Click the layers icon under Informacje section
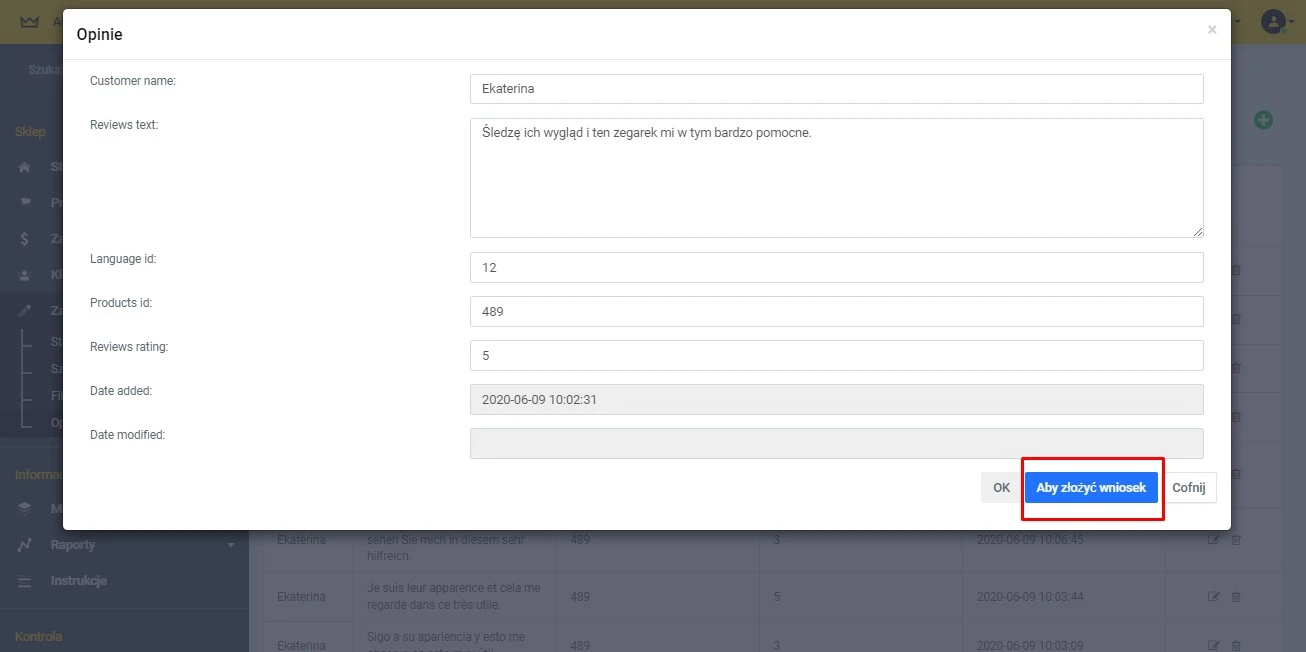The width and height of the screenshot is (1306, 652). tap(26, 508)
